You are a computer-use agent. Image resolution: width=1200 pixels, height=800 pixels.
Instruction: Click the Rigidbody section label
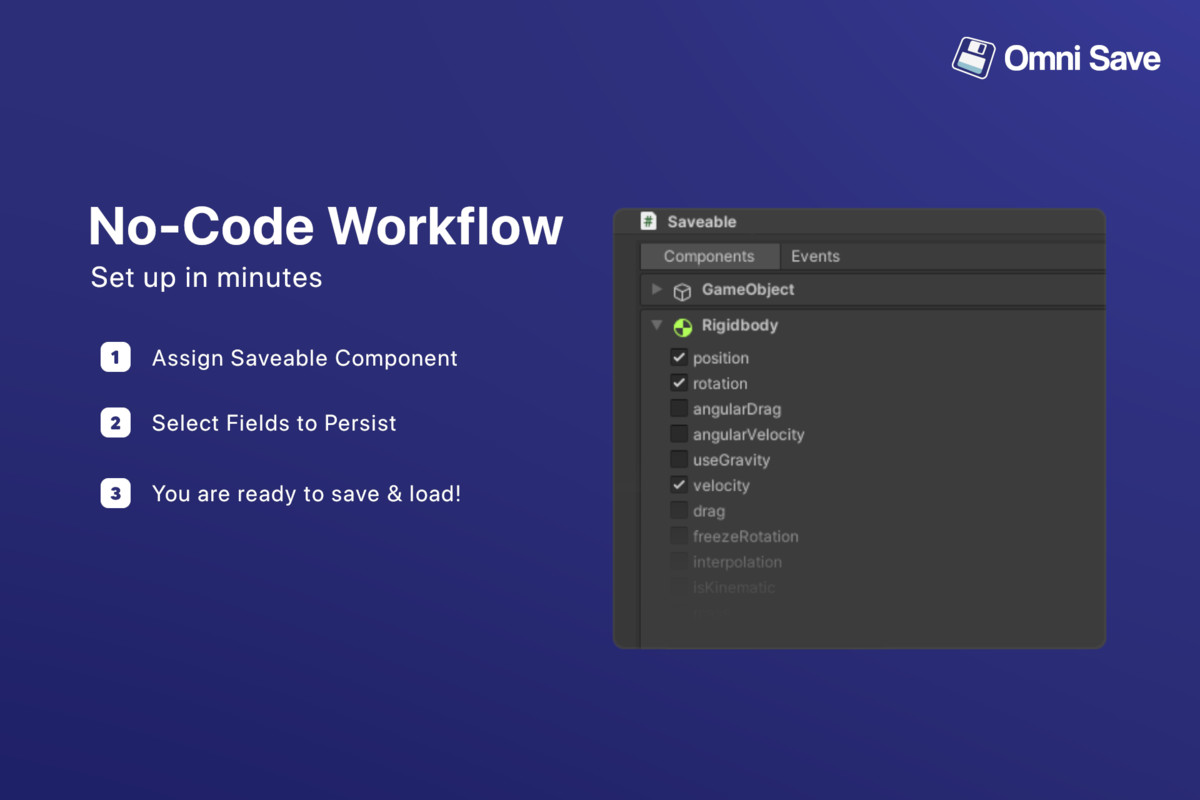coord(740,325)
